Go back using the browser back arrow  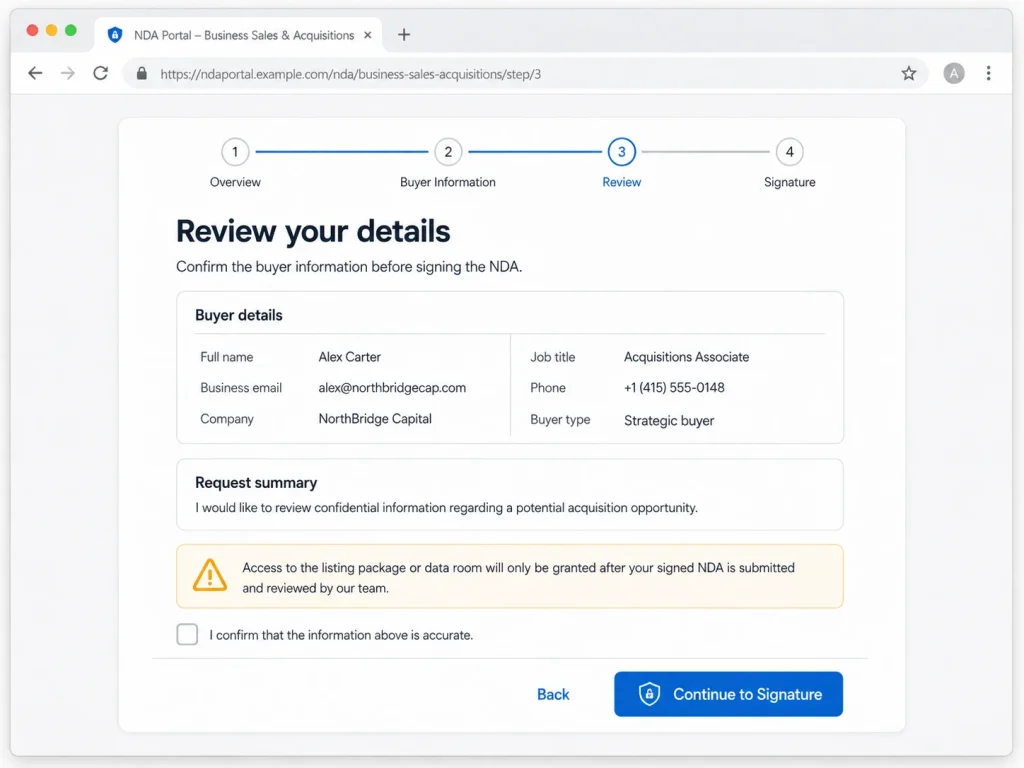click(x=35, y=73)
